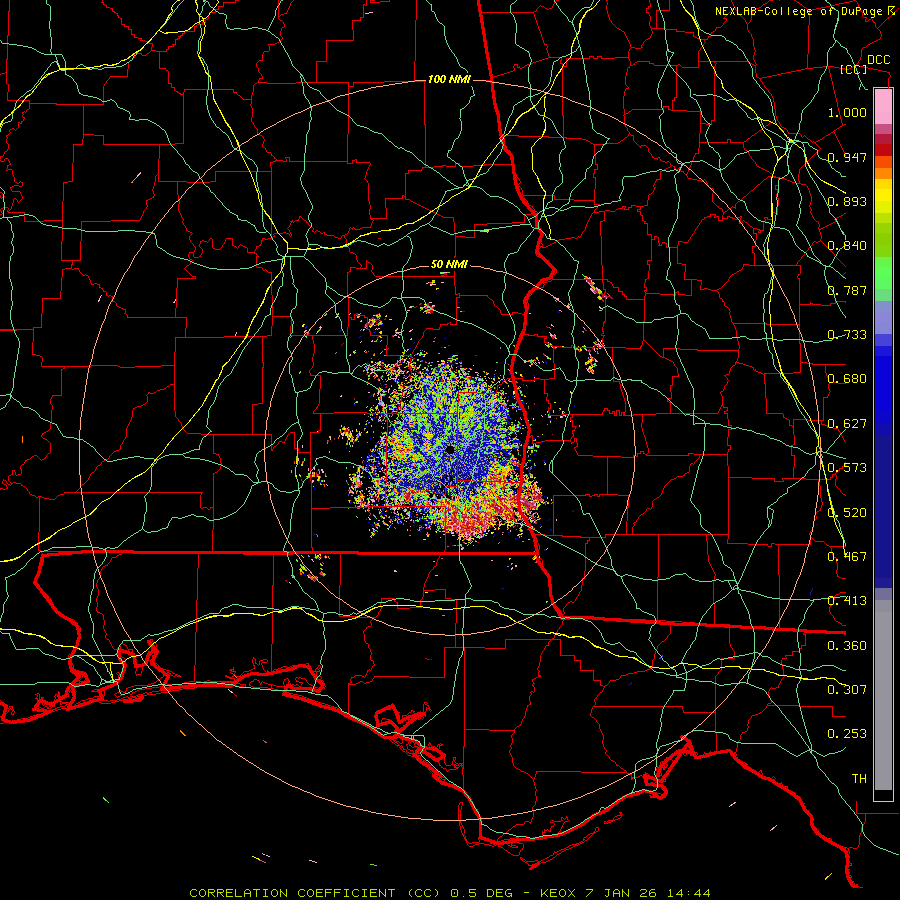Viewport: 900px width, 900px height.
Task: Click the 0.680 color scale value
Action: click(x=847, y=379)
